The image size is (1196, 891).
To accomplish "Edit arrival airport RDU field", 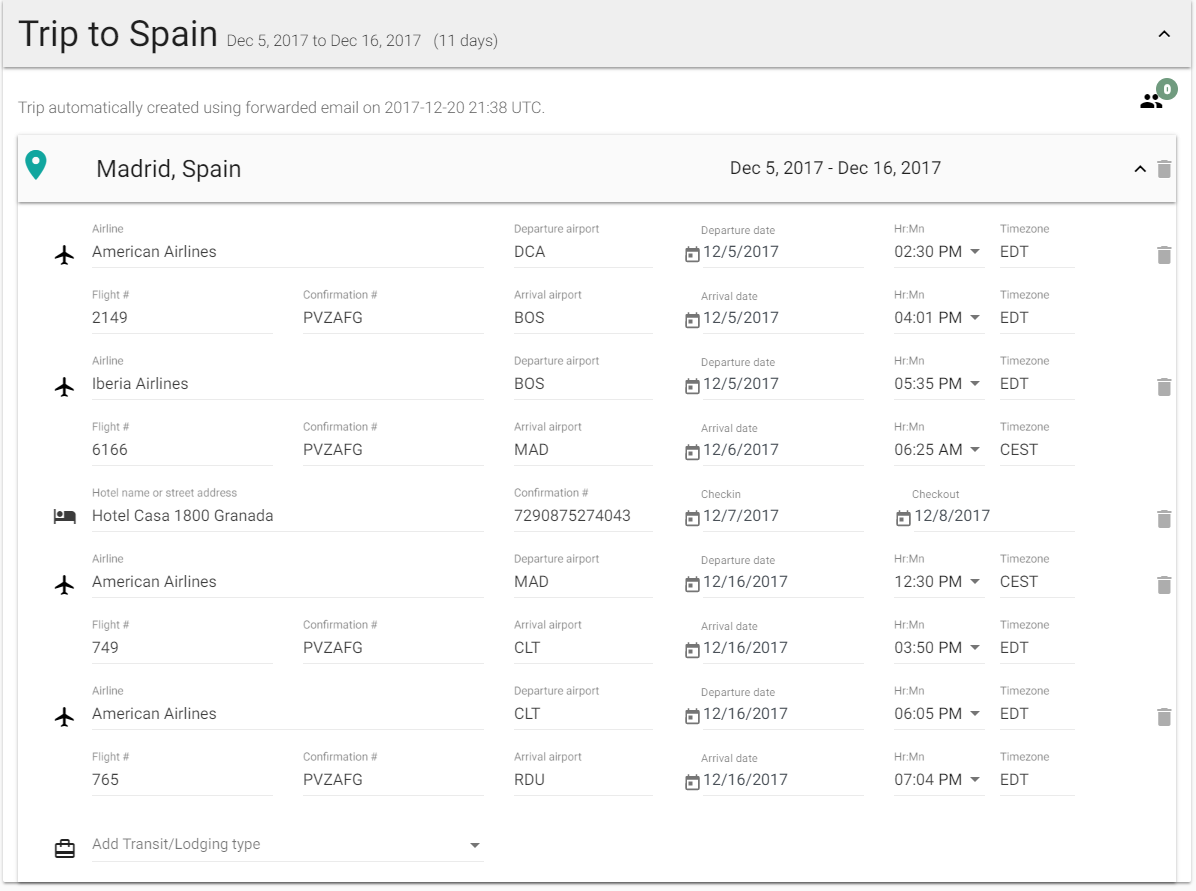I will (x=583, y=780).
